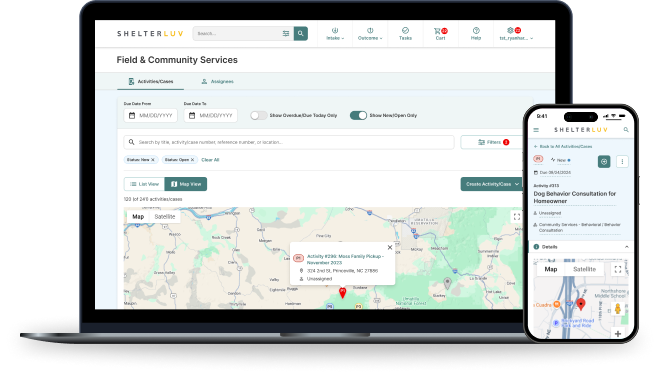Select Map type on phone map

pos(551,269)
